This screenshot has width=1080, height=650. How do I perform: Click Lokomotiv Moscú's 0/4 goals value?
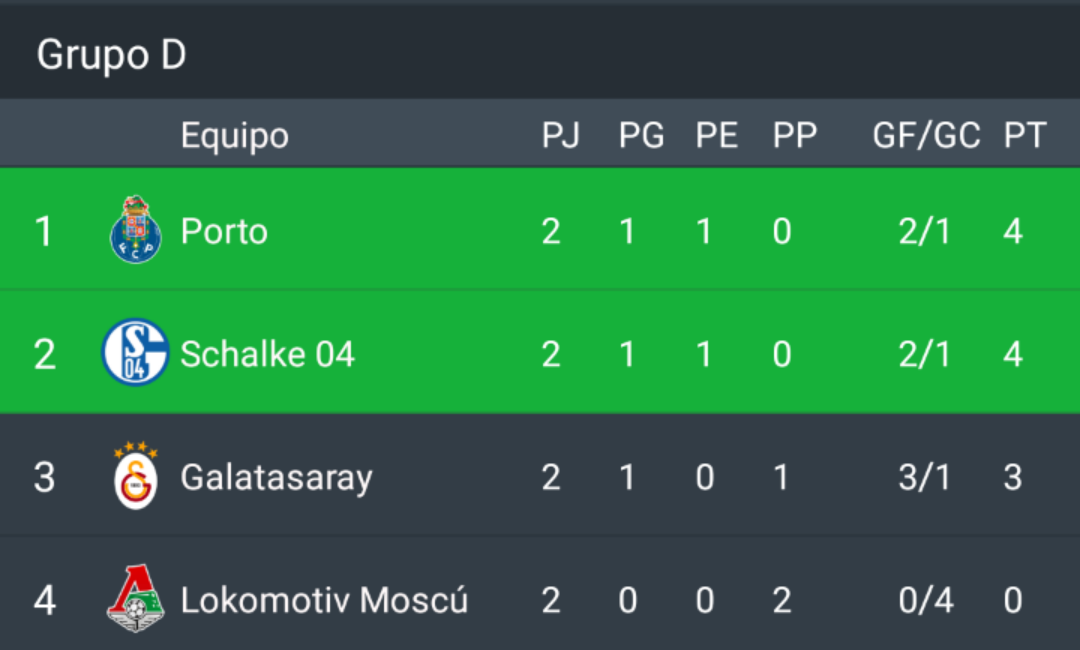coord(926,600)
